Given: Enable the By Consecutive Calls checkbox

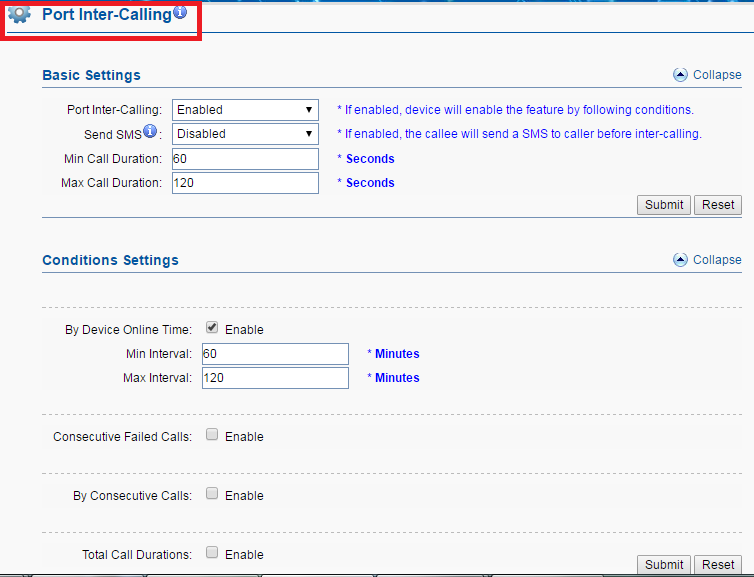Looking at the screenshot, I should [212, 494].
